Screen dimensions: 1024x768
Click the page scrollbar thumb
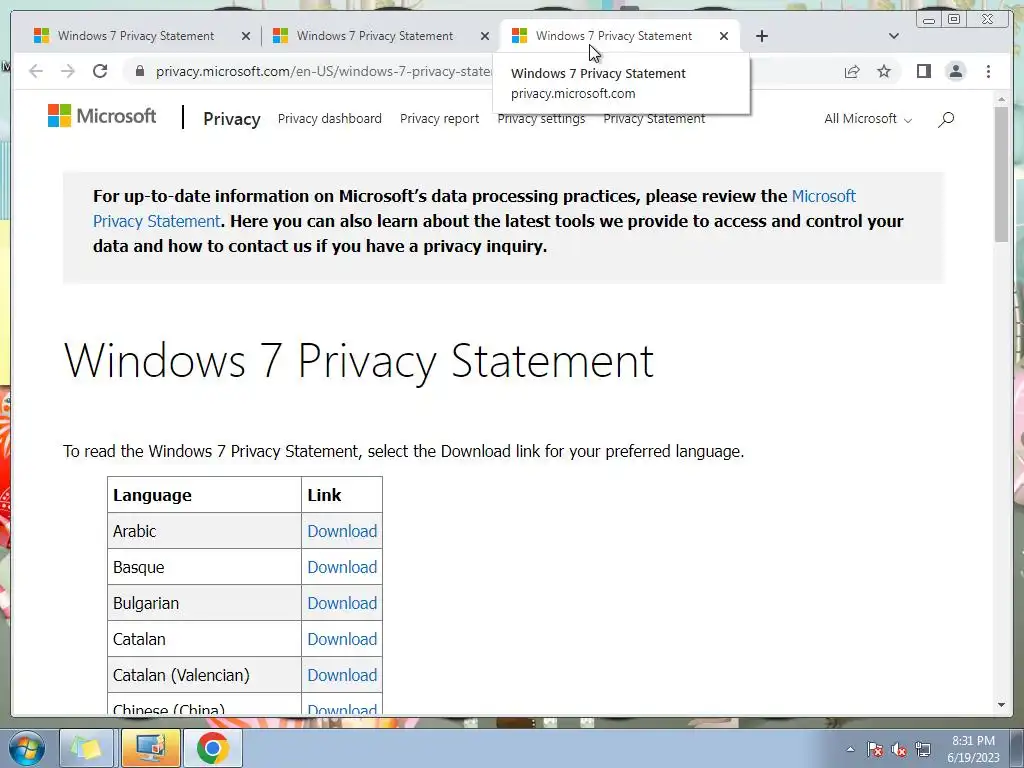pos(1001,174)
